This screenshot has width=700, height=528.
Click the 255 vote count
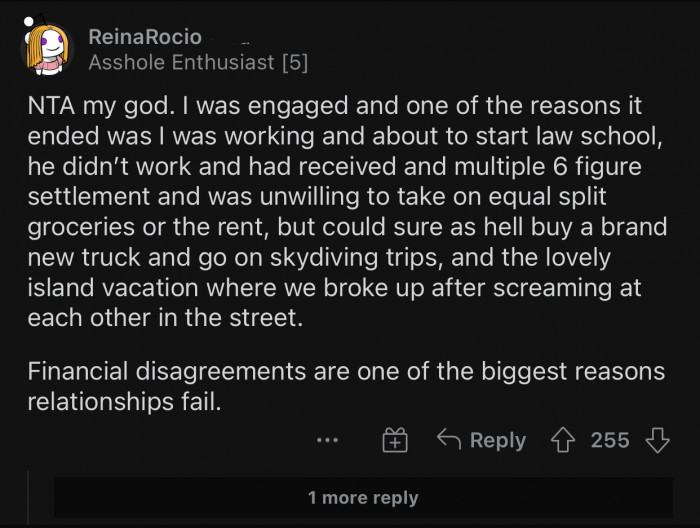click(610, 440)
